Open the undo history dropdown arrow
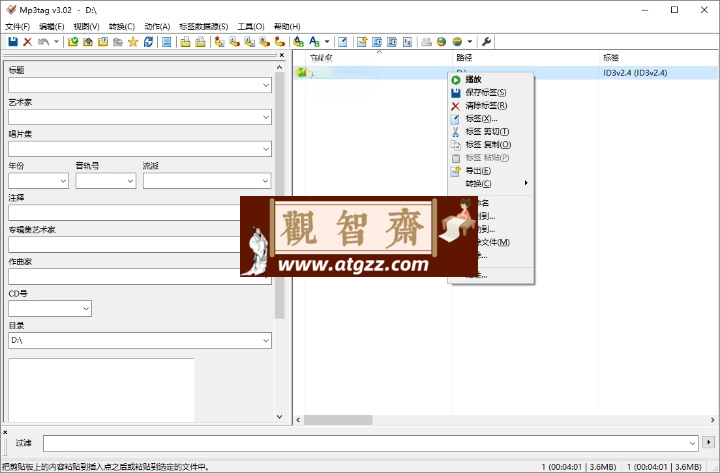This screenshot has height=473, width=720. click(56, 42)
